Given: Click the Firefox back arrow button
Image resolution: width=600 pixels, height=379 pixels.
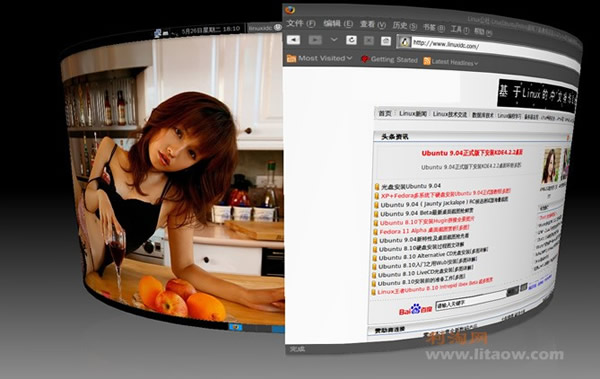Looking at the screenshot, I should 293,39.
